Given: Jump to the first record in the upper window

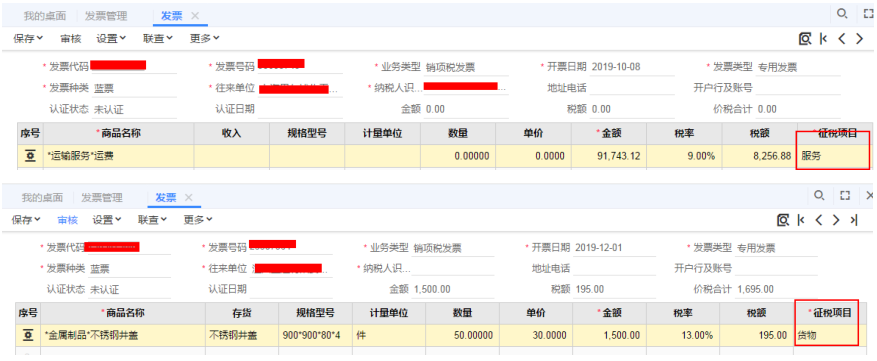Looking at the screenshot, I should [823, 39].
